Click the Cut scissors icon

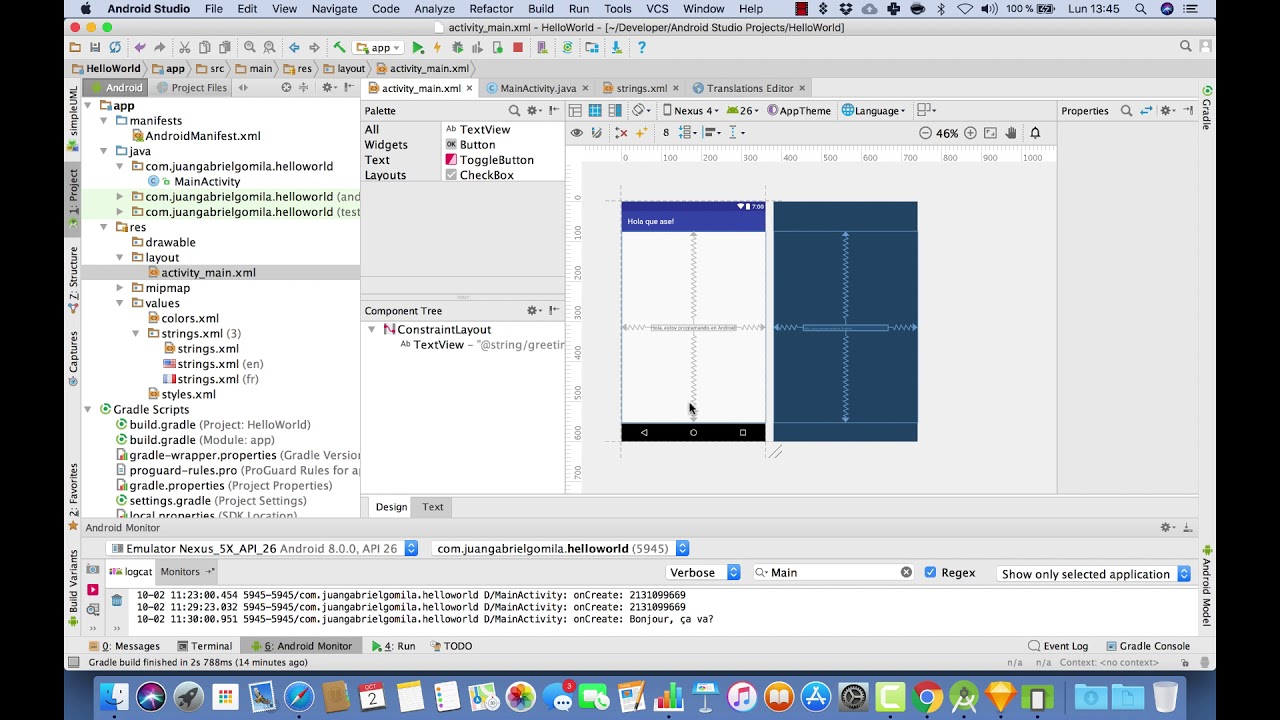[184, 47]
